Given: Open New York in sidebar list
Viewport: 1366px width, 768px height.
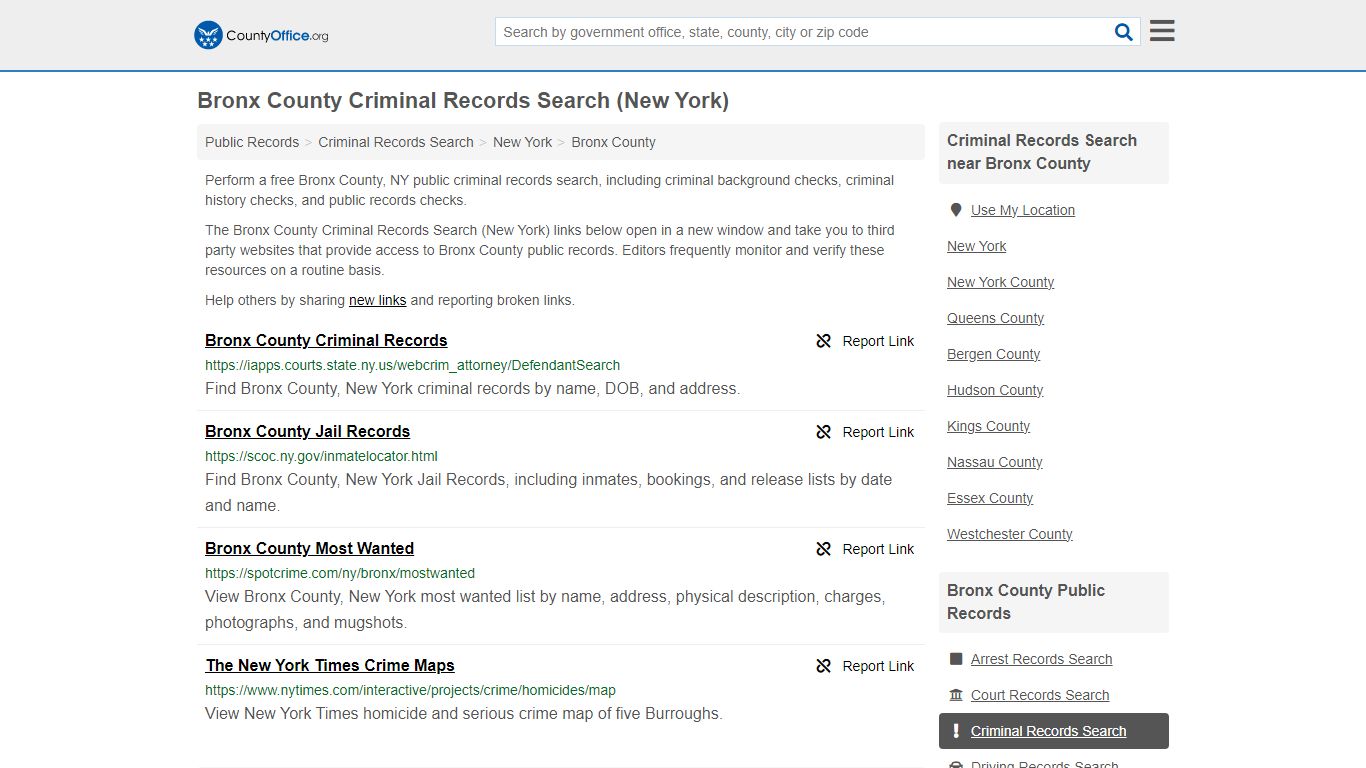Looking at the screenshot, I should pyautogui.click(x=976, y=246).
